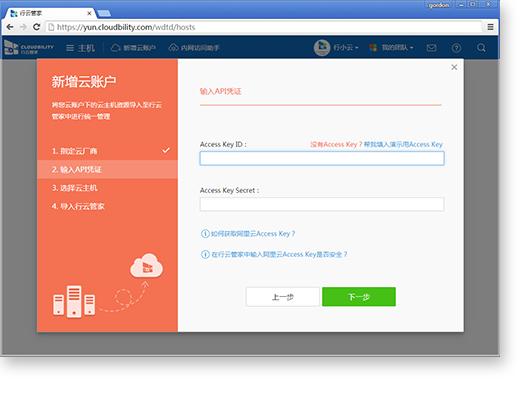520x394 pixels.
Task: Focus the Access Key Secret field
Action: click(322, 204)
